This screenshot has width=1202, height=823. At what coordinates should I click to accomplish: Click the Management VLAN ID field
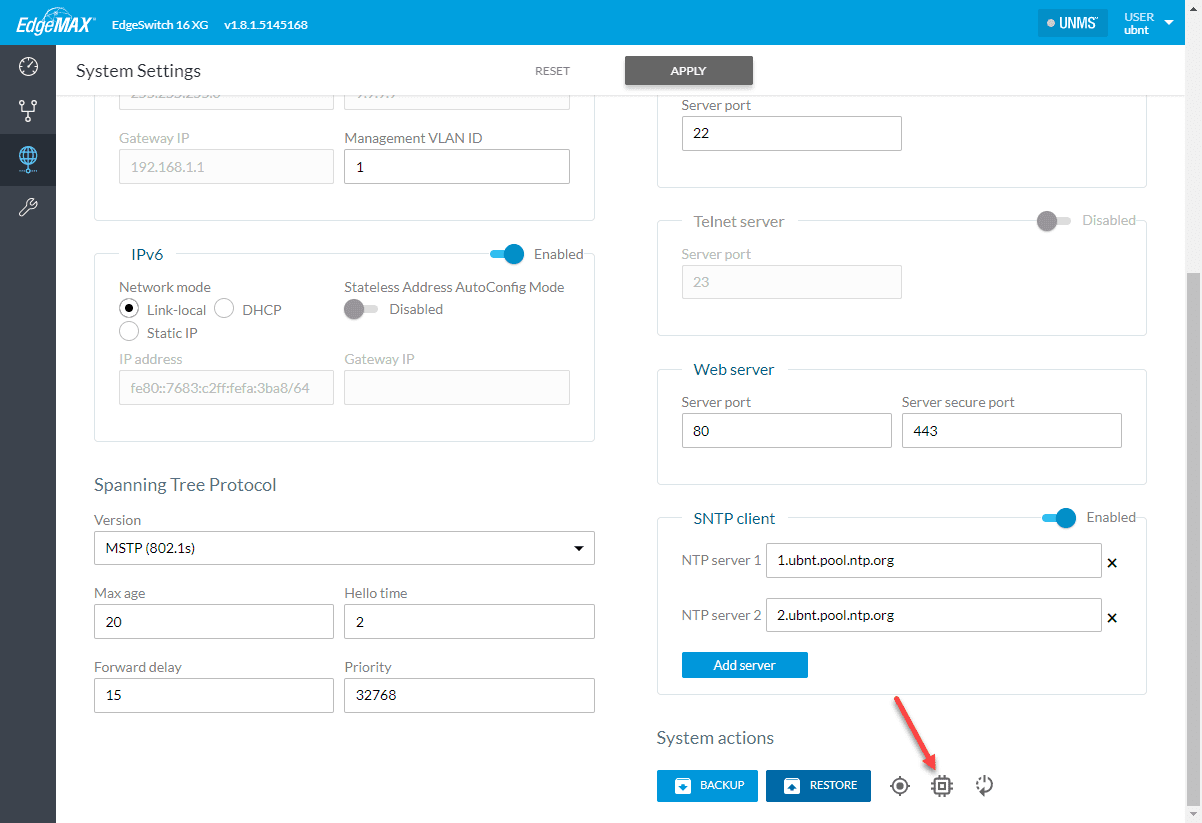click(x=457, y=167)
